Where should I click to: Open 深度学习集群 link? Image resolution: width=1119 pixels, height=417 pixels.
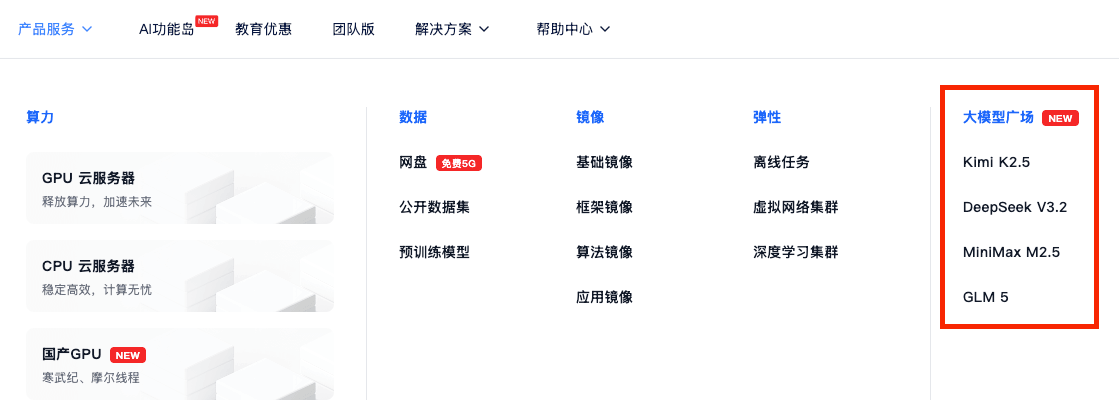tap(795, 252)
